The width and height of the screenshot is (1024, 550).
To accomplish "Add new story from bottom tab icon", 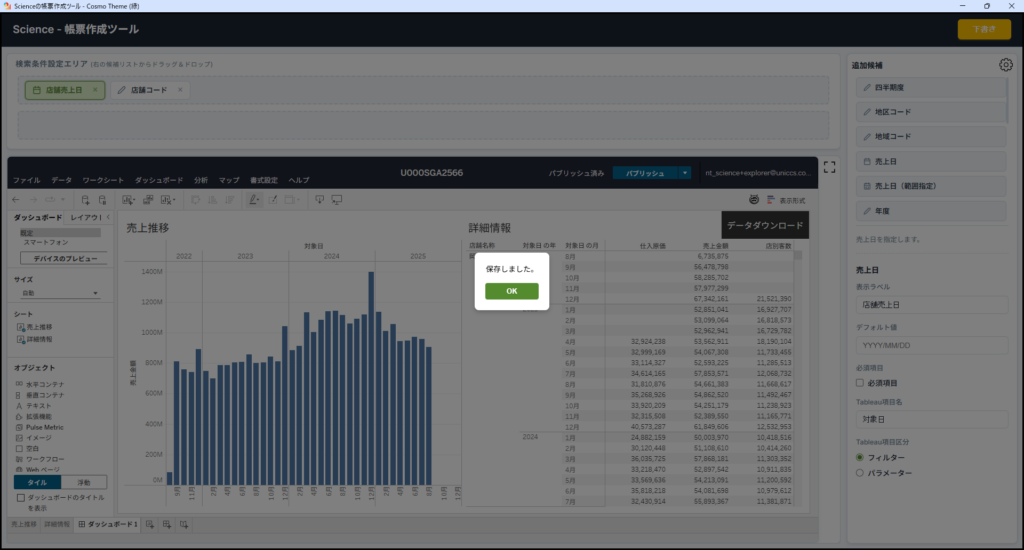I will (184, 525).
